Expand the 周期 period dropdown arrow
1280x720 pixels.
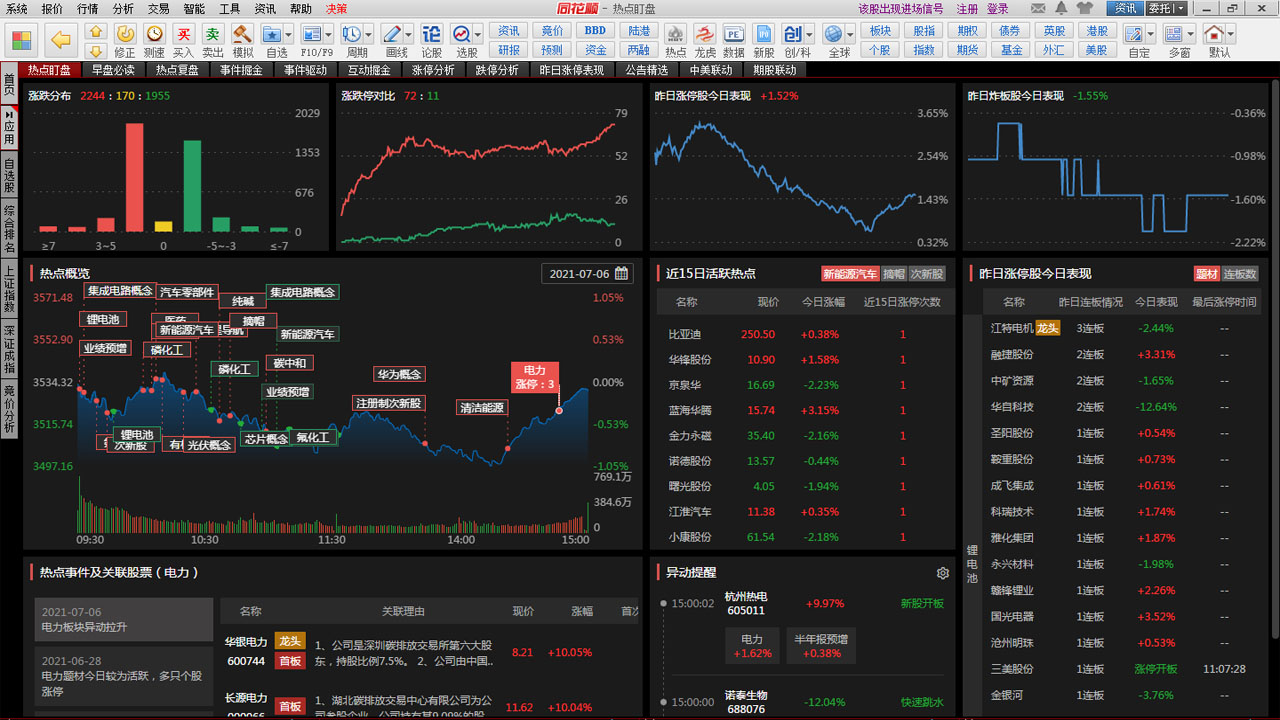[369, 34]
